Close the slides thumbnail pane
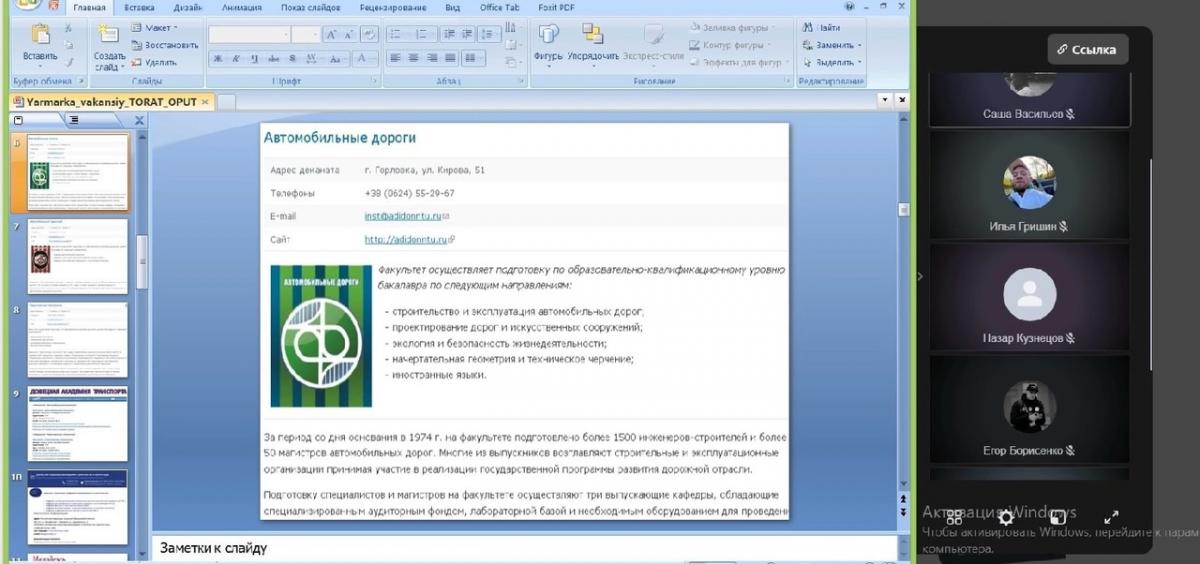The height and width of the screenshot is (564, 1200). (140, 120)
